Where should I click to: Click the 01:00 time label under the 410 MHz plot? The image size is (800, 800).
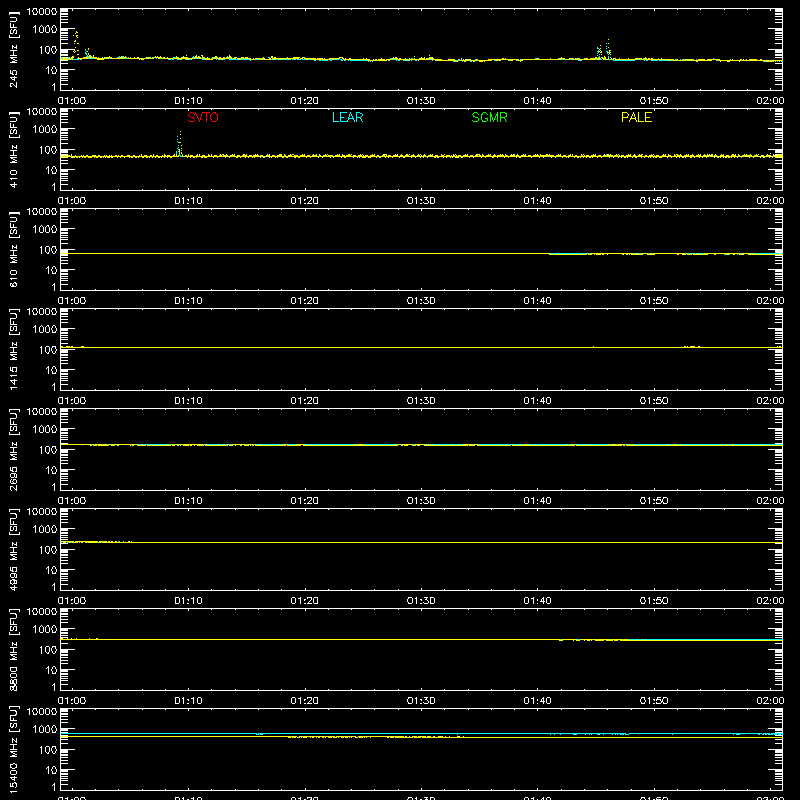pyautogui.click(x=72, y=201)
